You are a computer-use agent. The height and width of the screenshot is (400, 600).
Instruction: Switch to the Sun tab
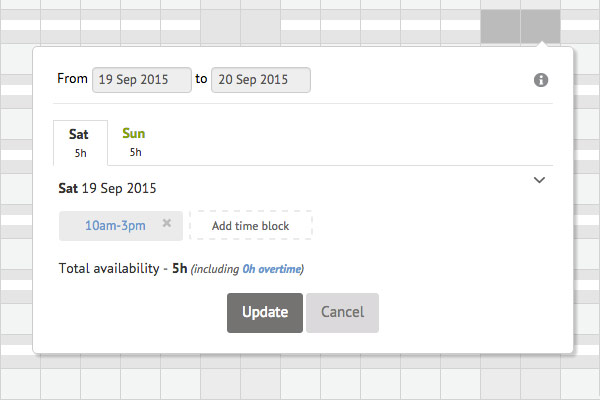click(134, 142)
